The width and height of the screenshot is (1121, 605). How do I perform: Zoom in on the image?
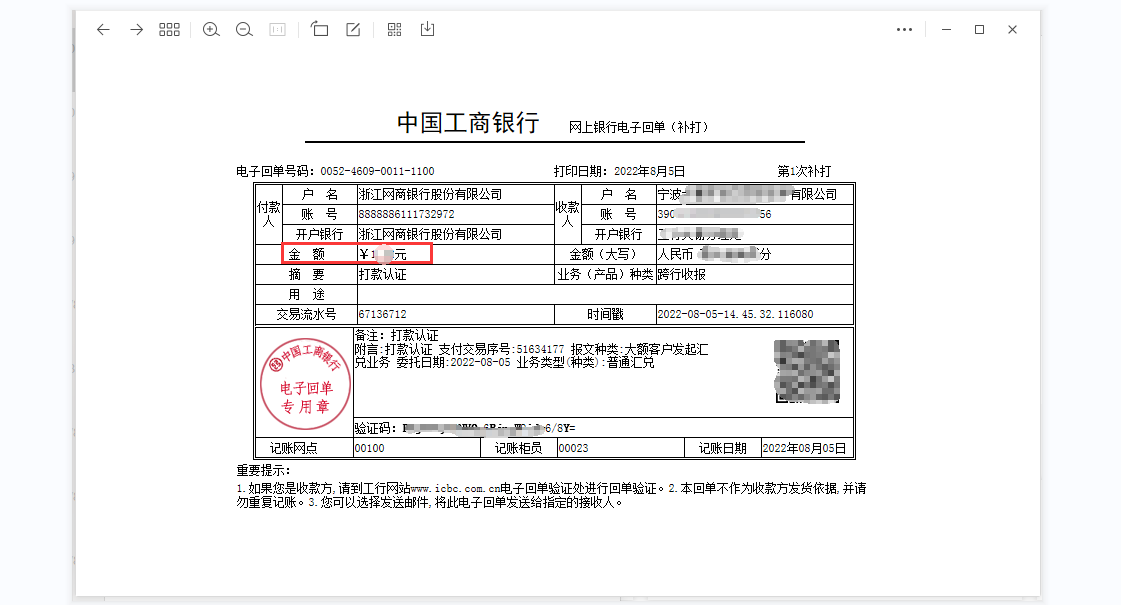click(x=211, y=29)
